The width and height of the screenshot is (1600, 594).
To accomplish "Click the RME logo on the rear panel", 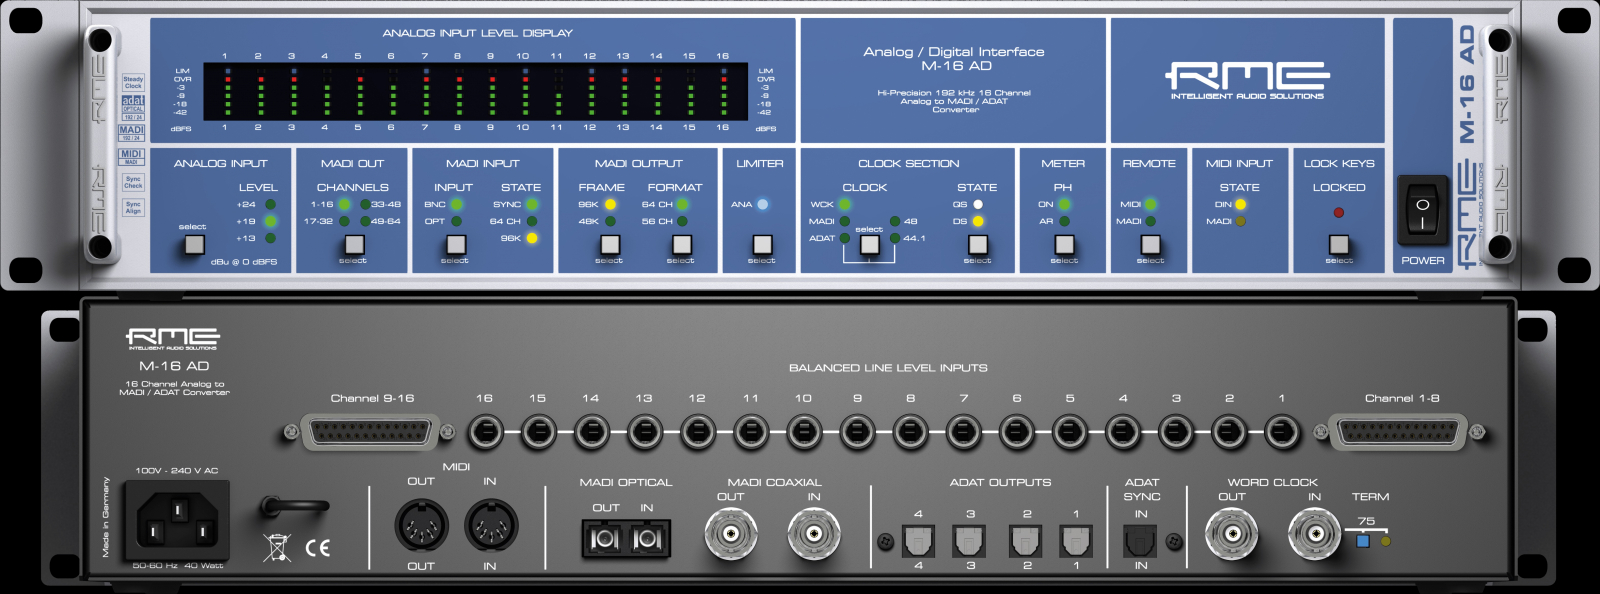I will click(173, 339).
